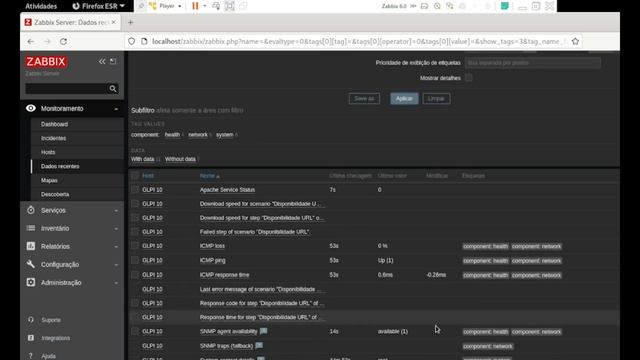Click the shield icon in the address bar

131,41
